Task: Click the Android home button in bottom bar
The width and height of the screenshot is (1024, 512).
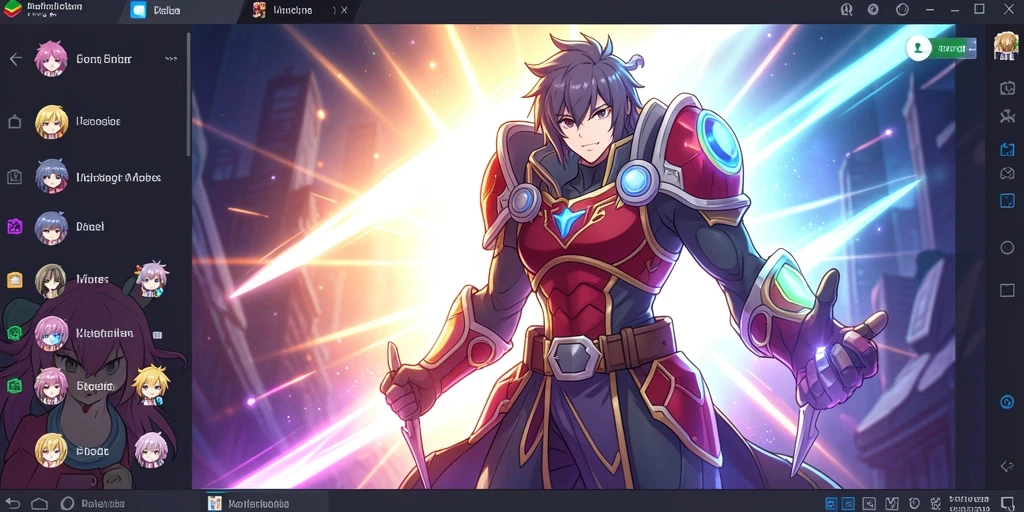Action: point(40,504)
